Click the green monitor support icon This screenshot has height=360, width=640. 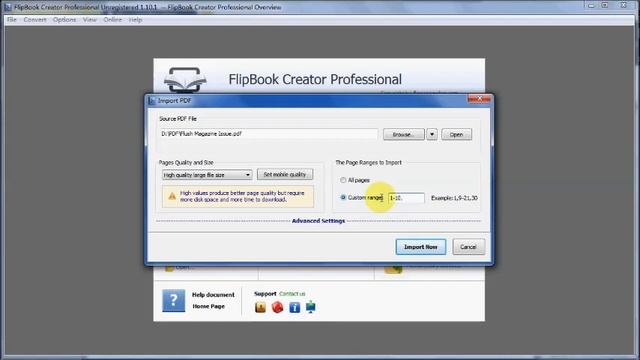coord(311,307)
